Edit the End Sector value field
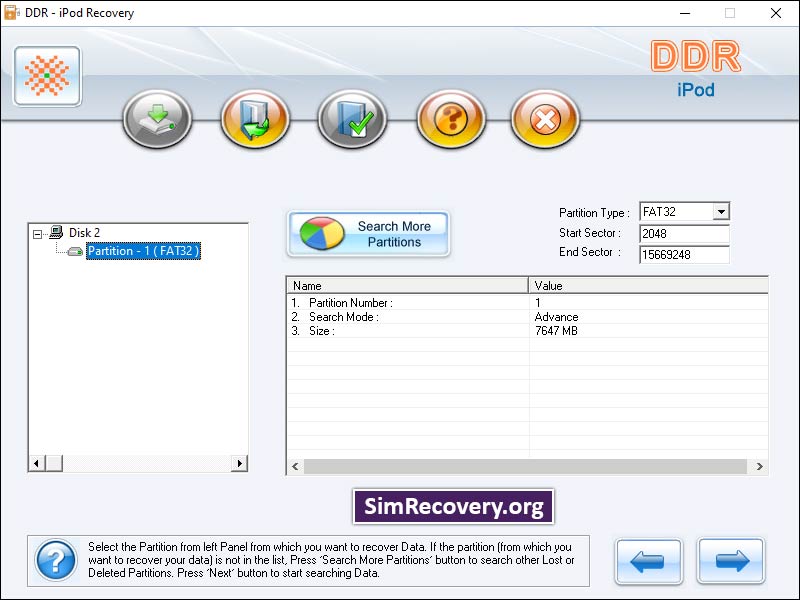Screen dimensions: 800x600 (684, 253)
